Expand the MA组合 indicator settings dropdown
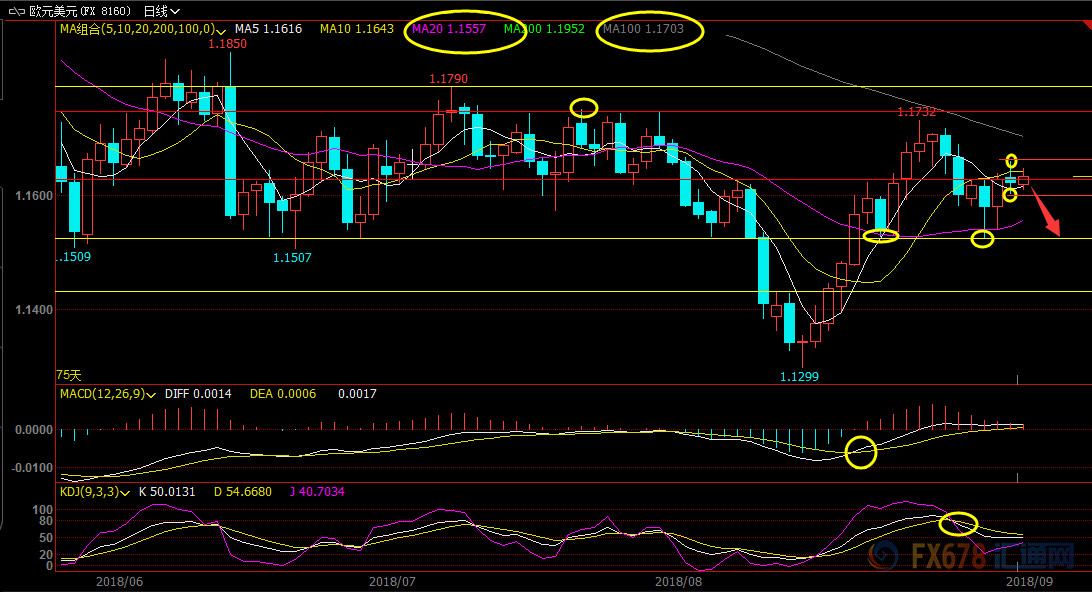This screenshot has height=592, width=1092. click(220, 31)
